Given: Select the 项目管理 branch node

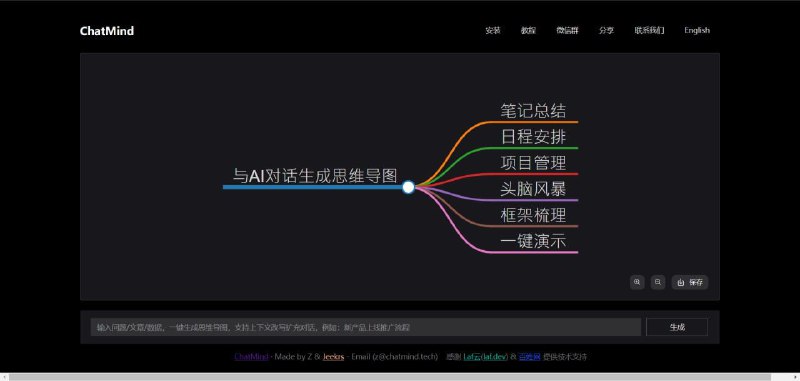Looking at the screenshot, I should [533, 163].
